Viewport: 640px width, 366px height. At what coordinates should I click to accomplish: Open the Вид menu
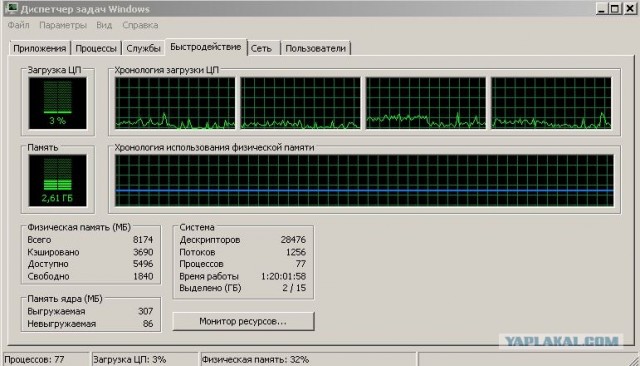(104, 25)
